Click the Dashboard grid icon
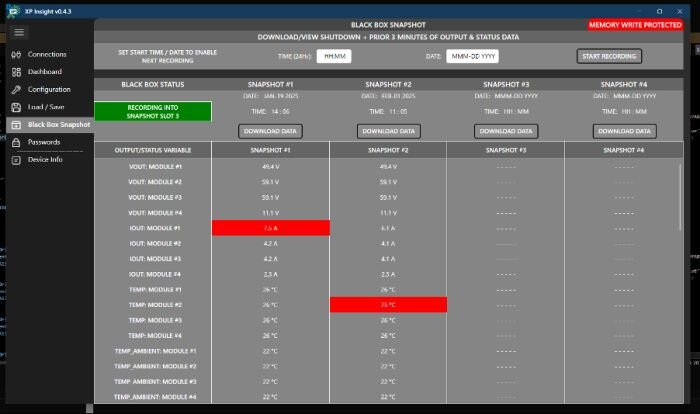 [16, 72]
